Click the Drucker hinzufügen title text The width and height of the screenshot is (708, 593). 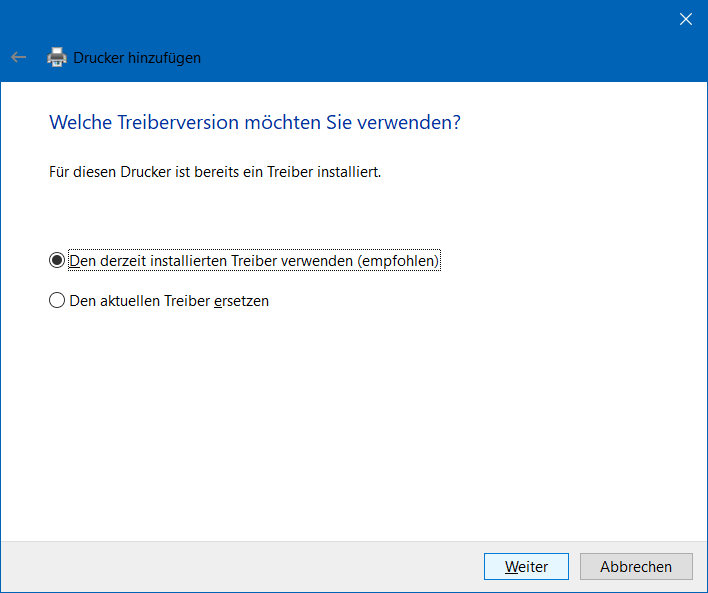tap(137, 58)
